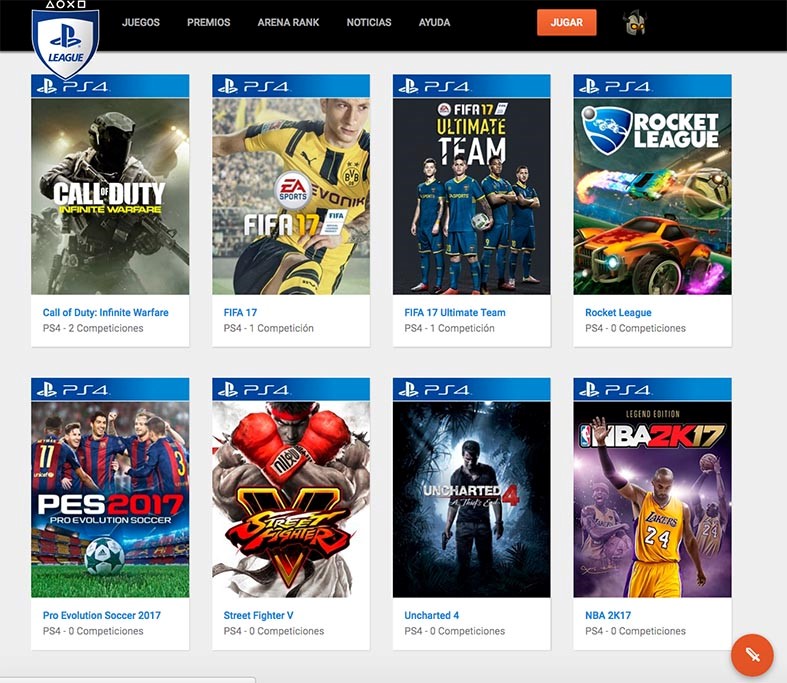Select the Call of Duty cover art

tap(110, 196)
